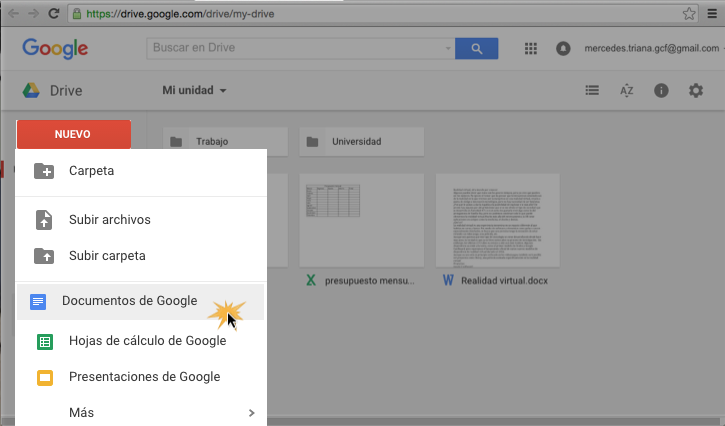
Task: Click the A-Z sort options icon
Action: [x=627, y=90]
